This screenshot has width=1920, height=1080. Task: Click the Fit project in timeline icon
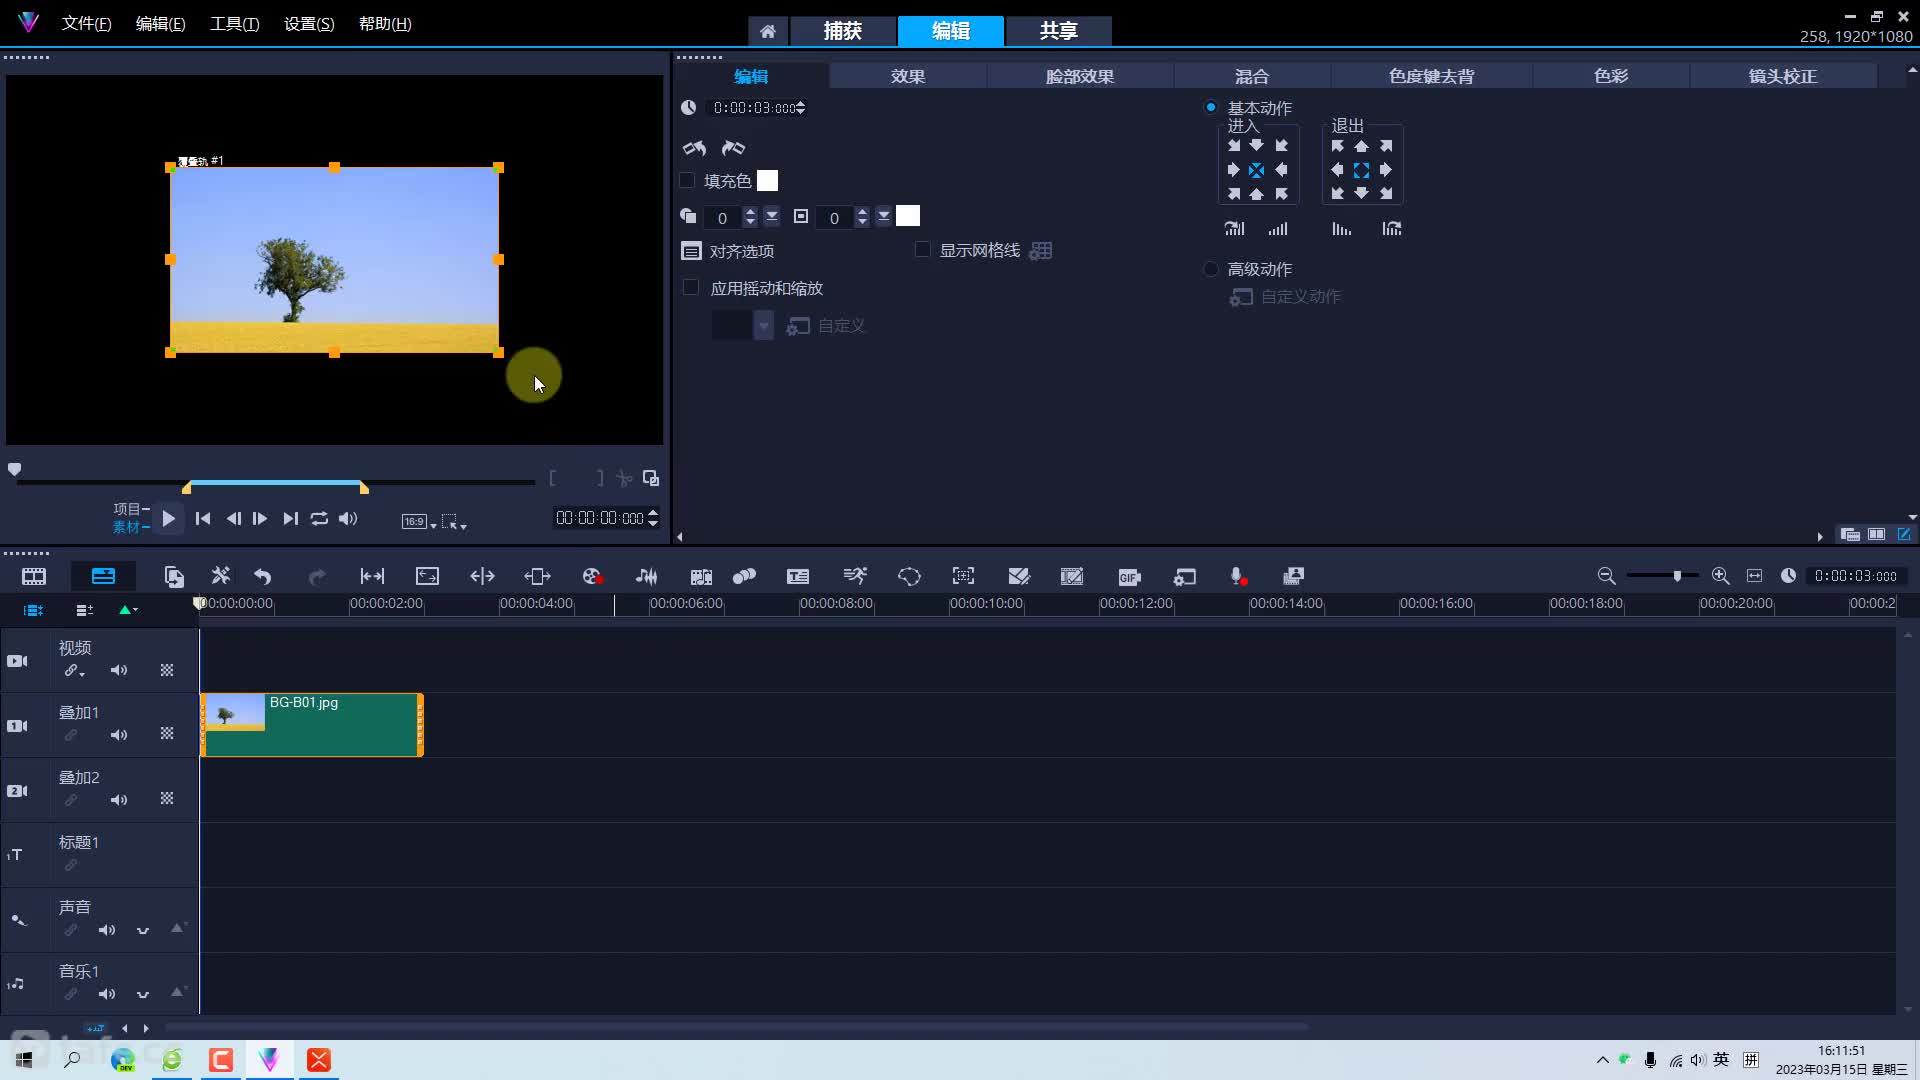tap(1754, 576)
